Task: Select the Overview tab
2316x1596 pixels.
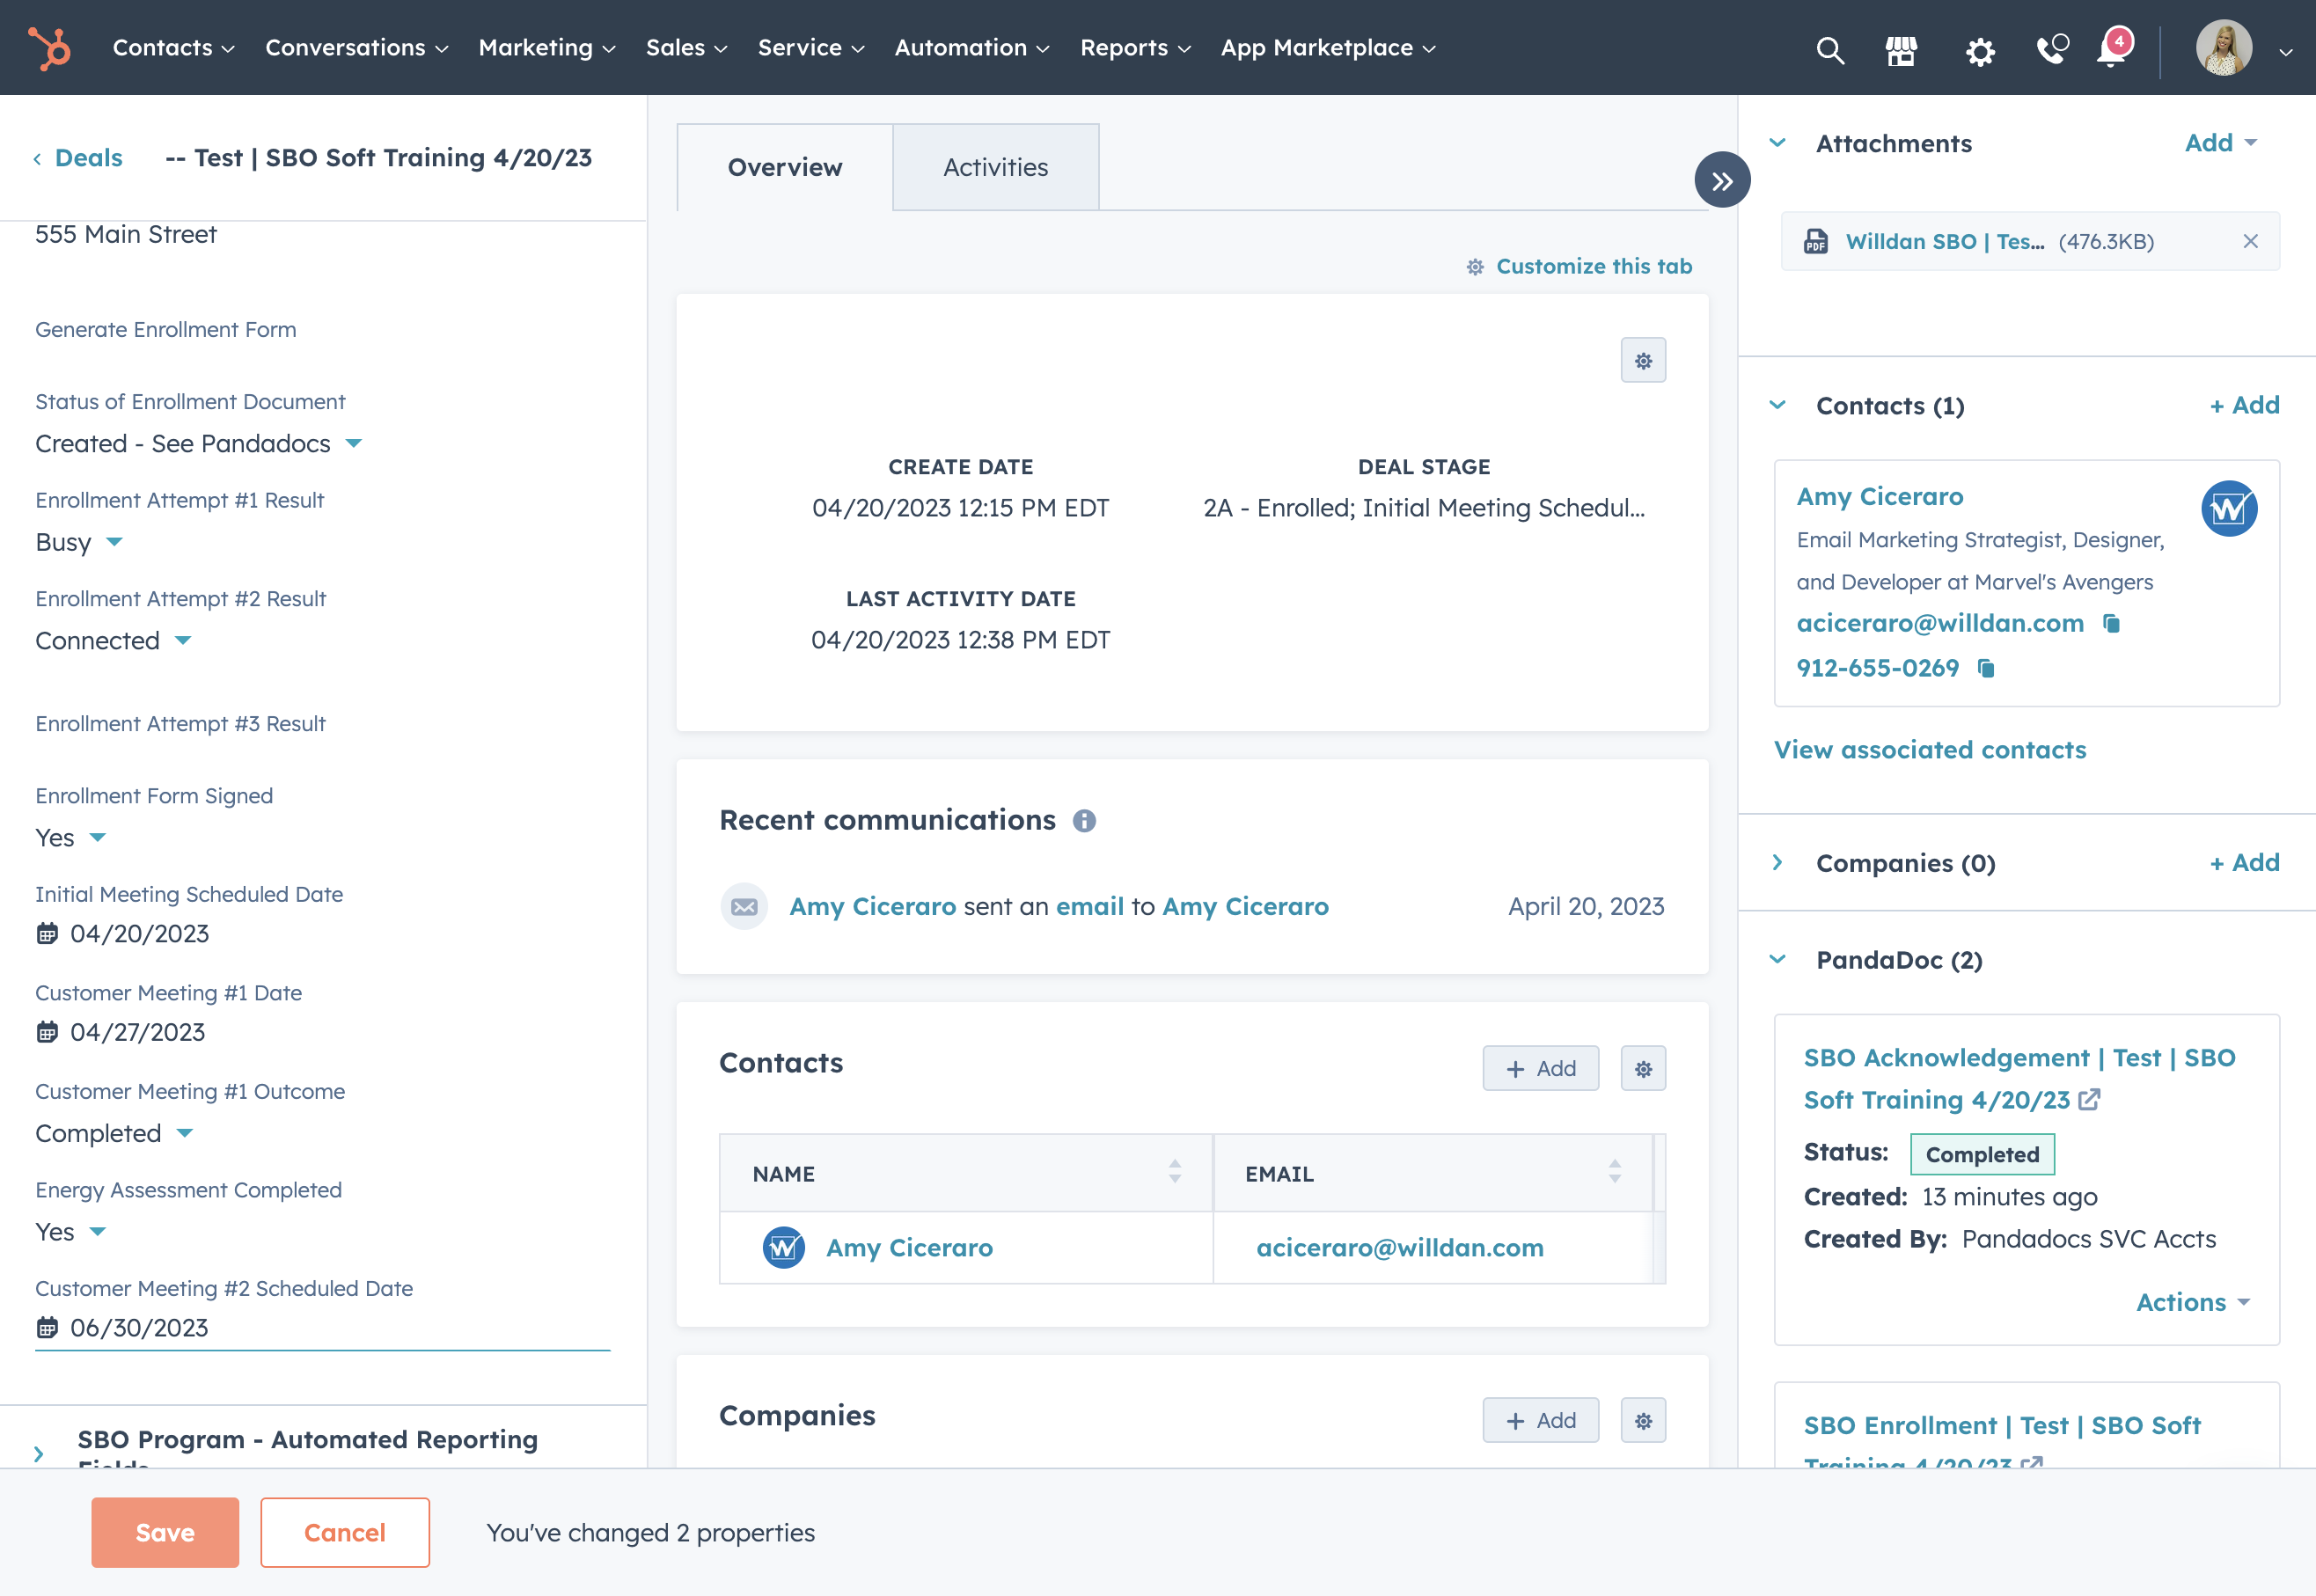Action: tap(785, 167)
